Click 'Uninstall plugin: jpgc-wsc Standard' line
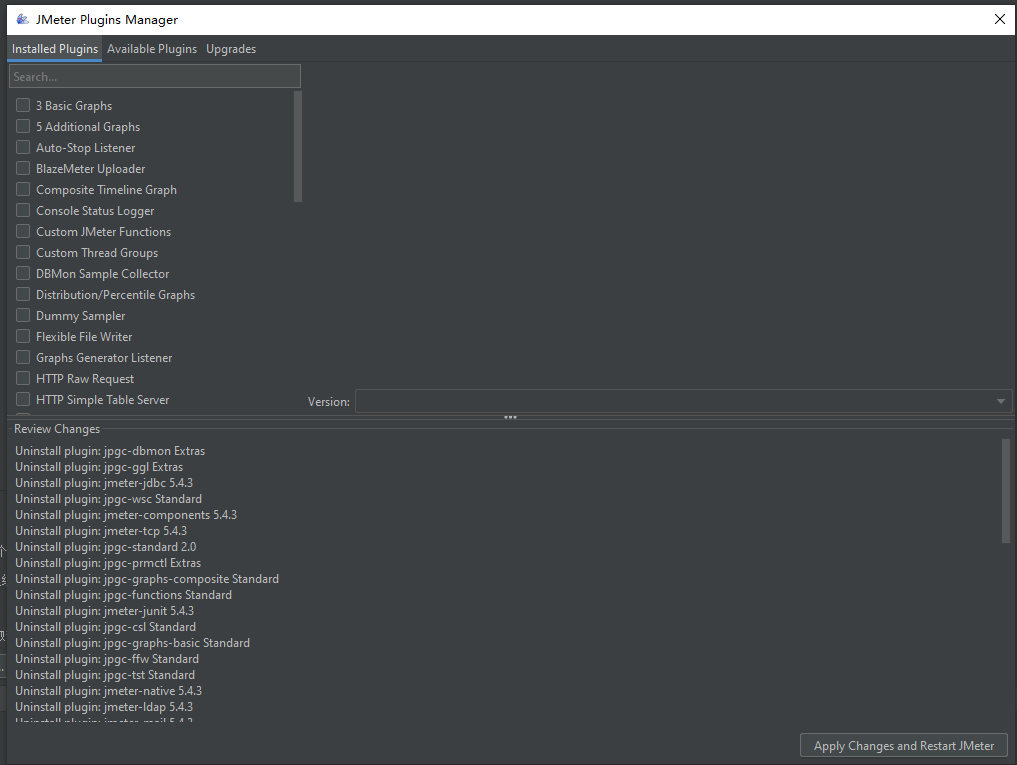This screenshot has height=765, width=1017. (108, 499)
